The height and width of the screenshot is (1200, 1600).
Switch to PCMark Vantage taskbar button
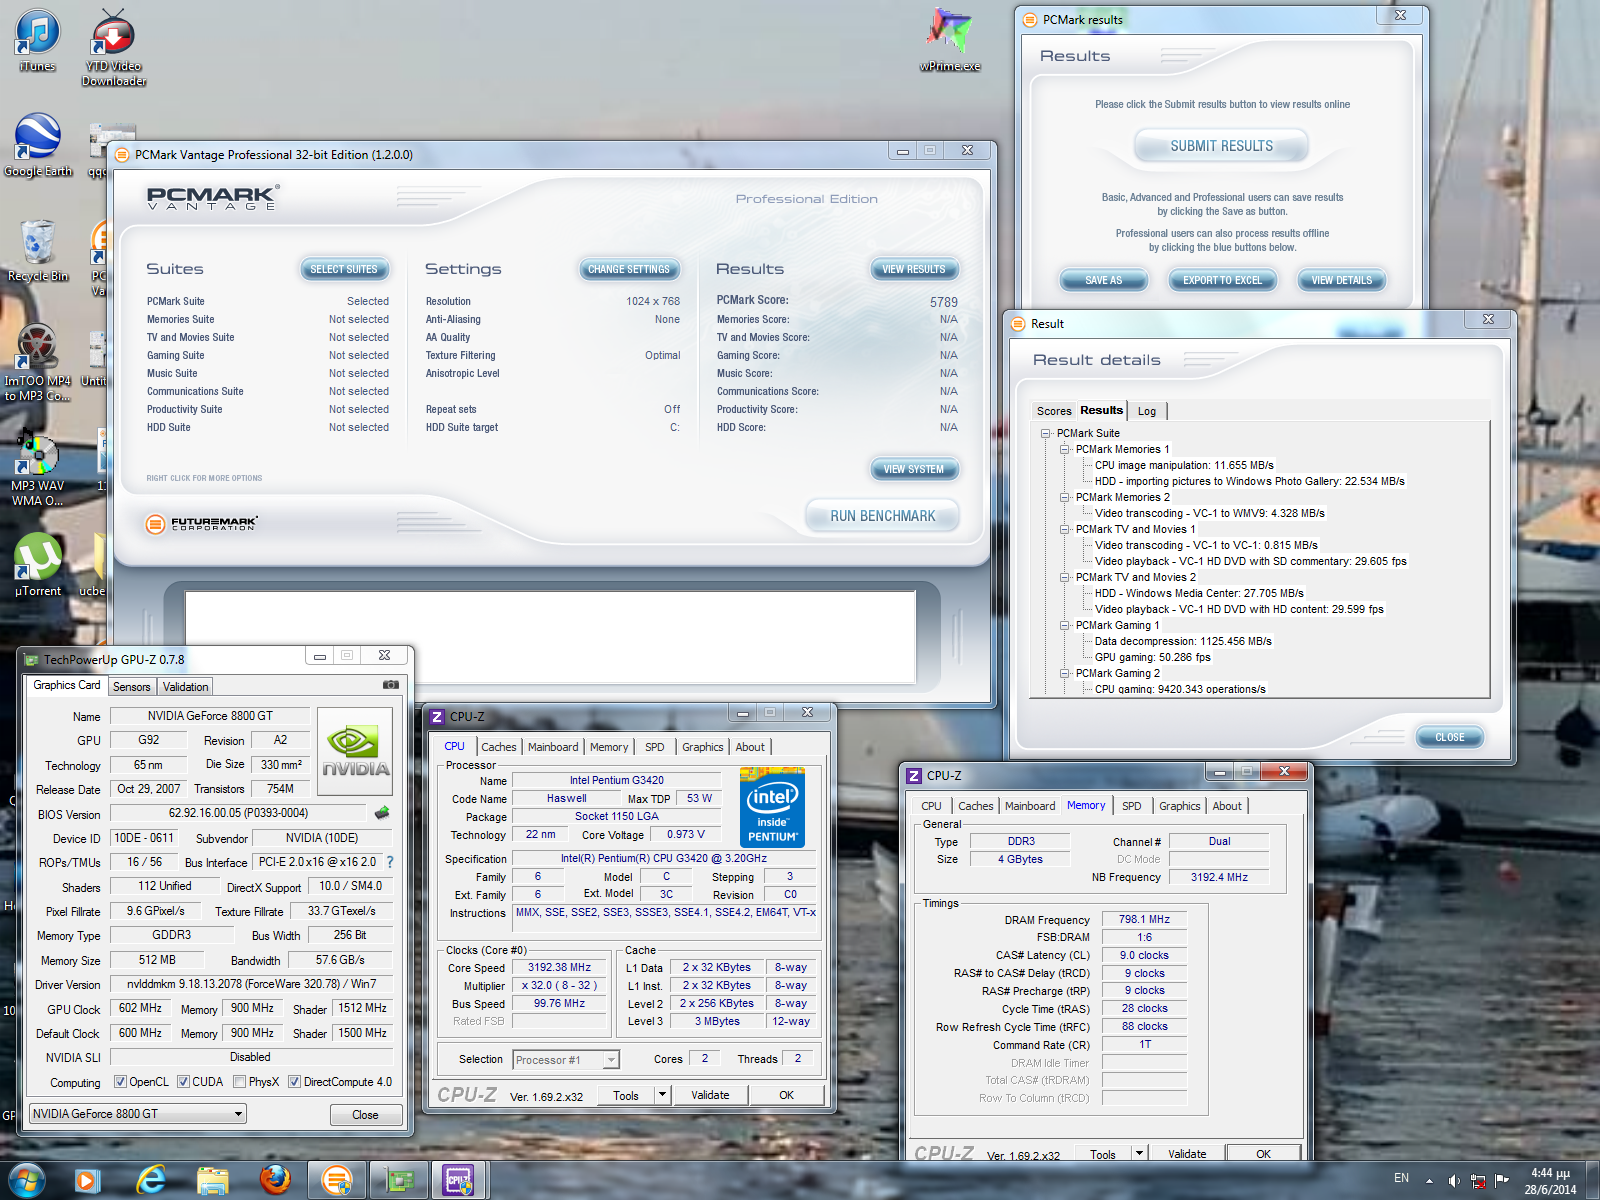337,1181
